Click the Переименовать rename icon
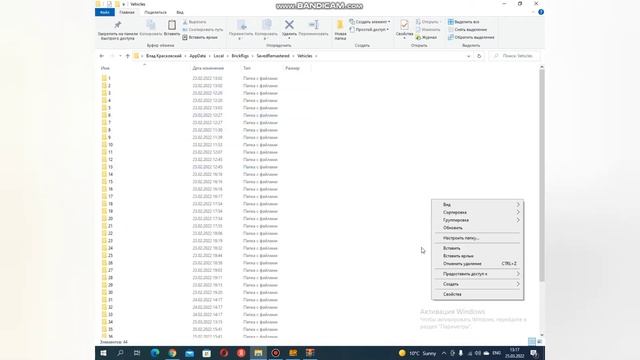The width and height of the screenshot is (640, 360). pyautogui.click(x=313, y=25)
